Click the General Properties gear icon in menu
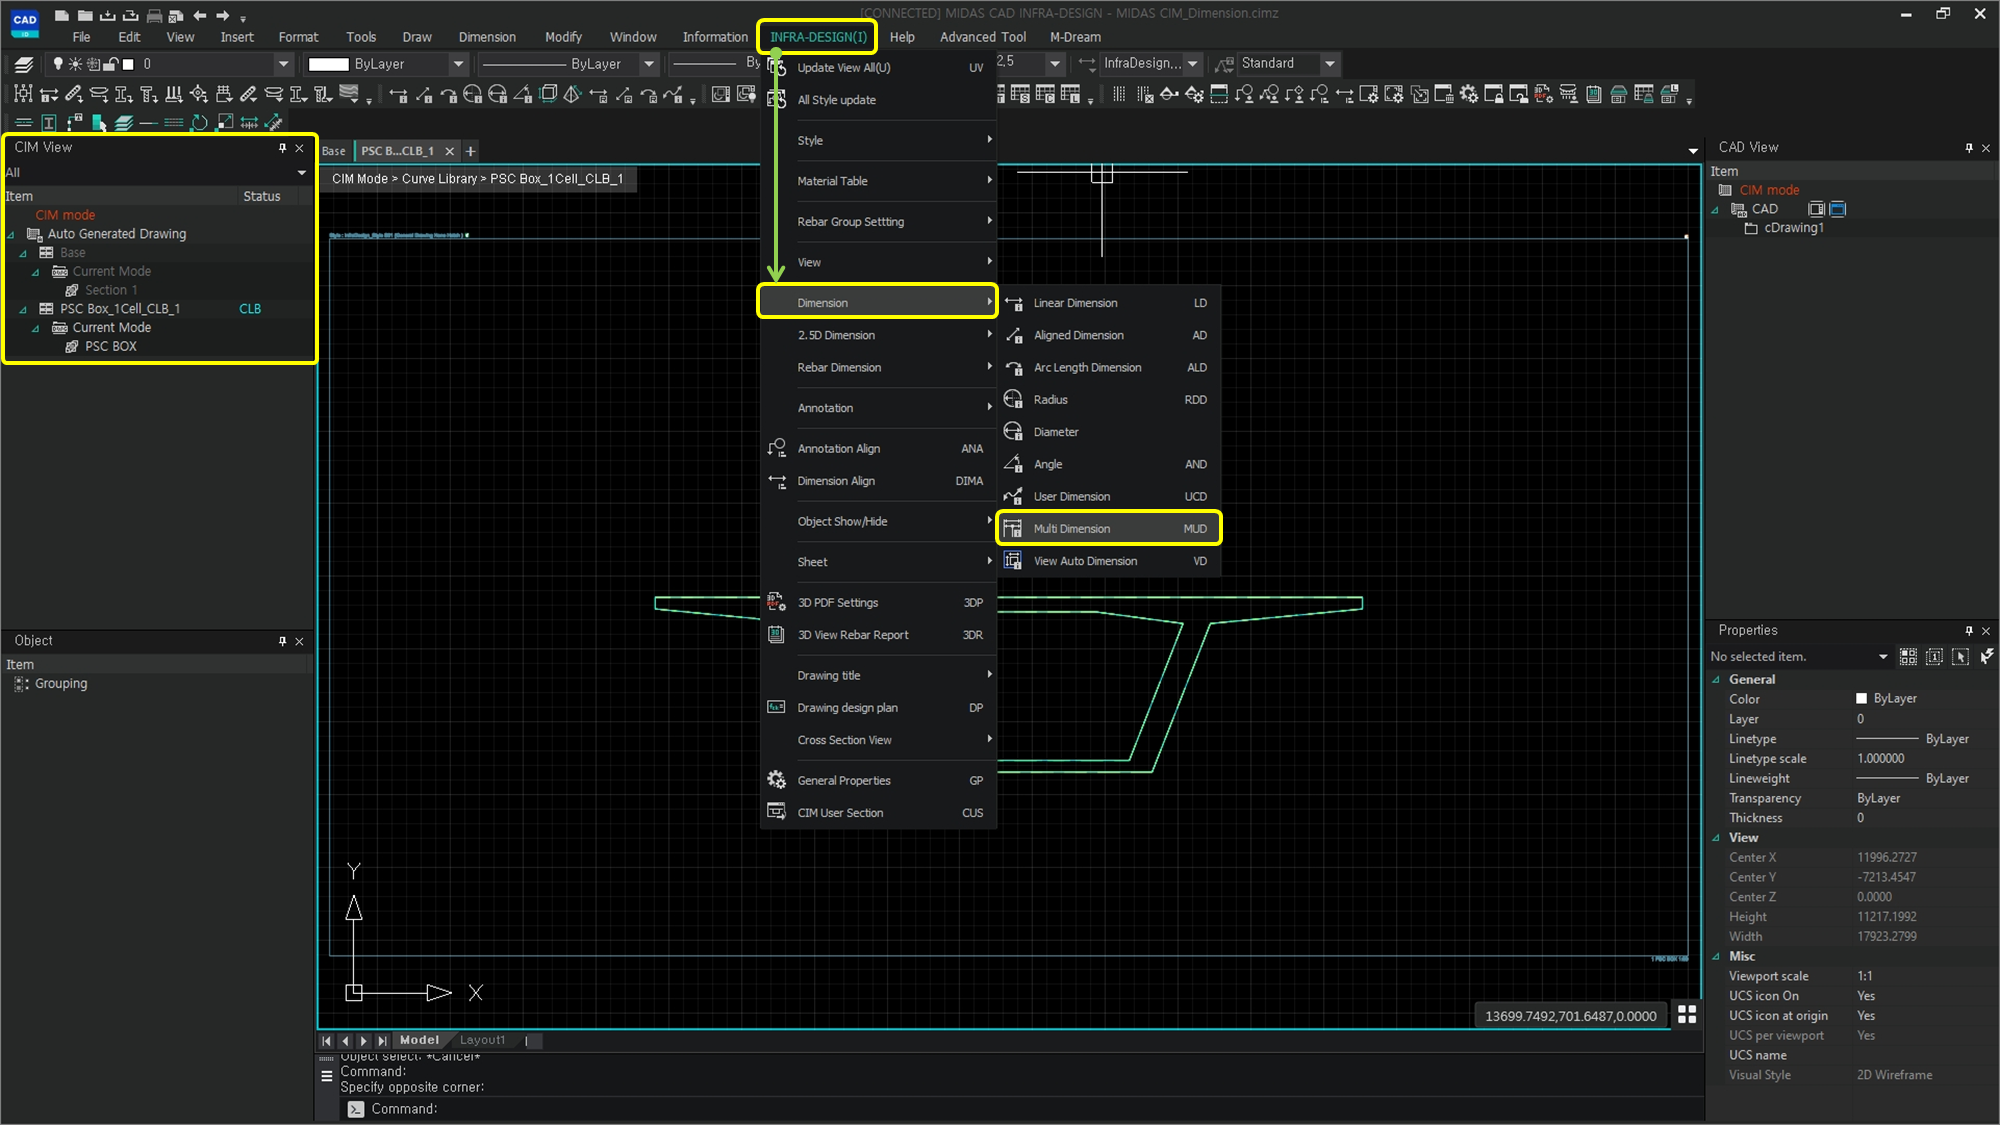2000x1125 pixels. coord(776,780)
